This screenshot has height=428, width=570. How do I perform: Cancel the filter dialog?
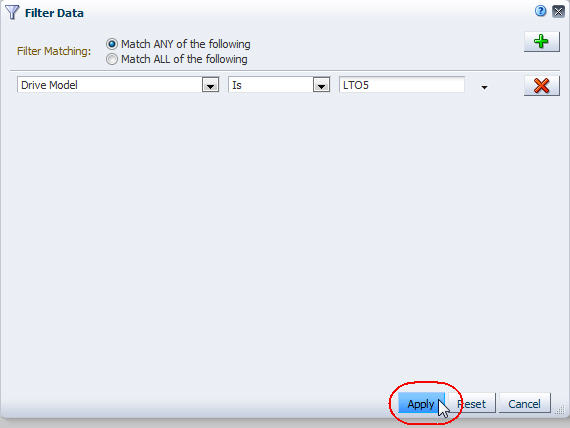click(x=524, y=403)
